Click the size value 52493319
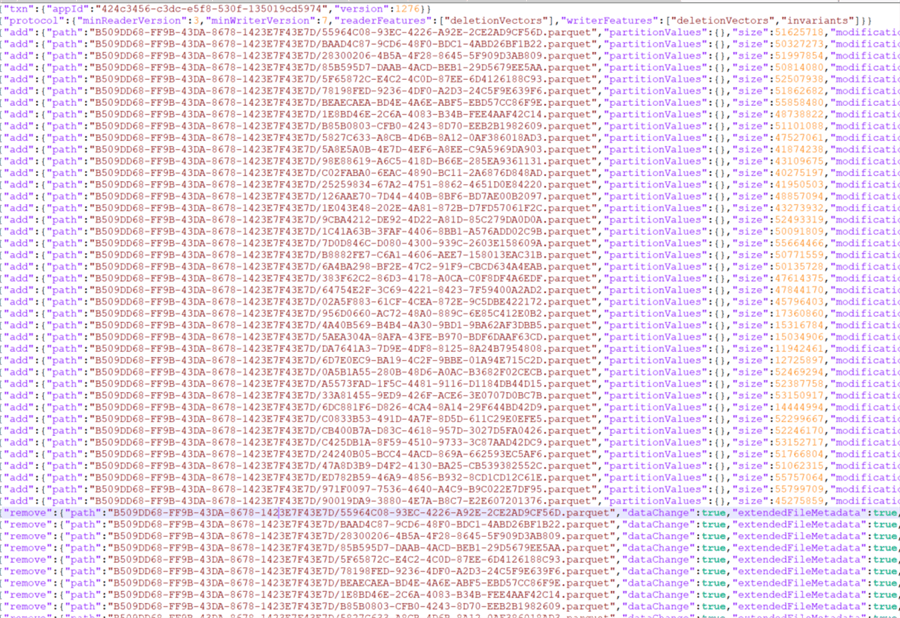This screenshot has height=618, width=900. click(800, 220)
